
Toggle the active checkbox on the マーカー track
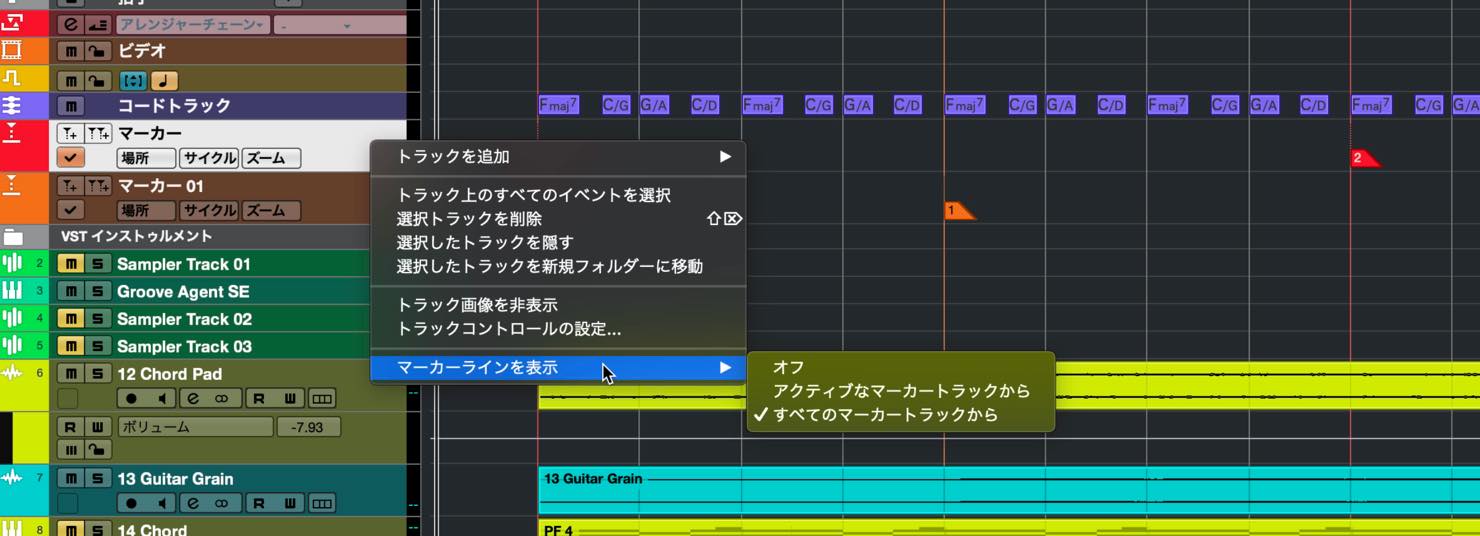(70, 158)
